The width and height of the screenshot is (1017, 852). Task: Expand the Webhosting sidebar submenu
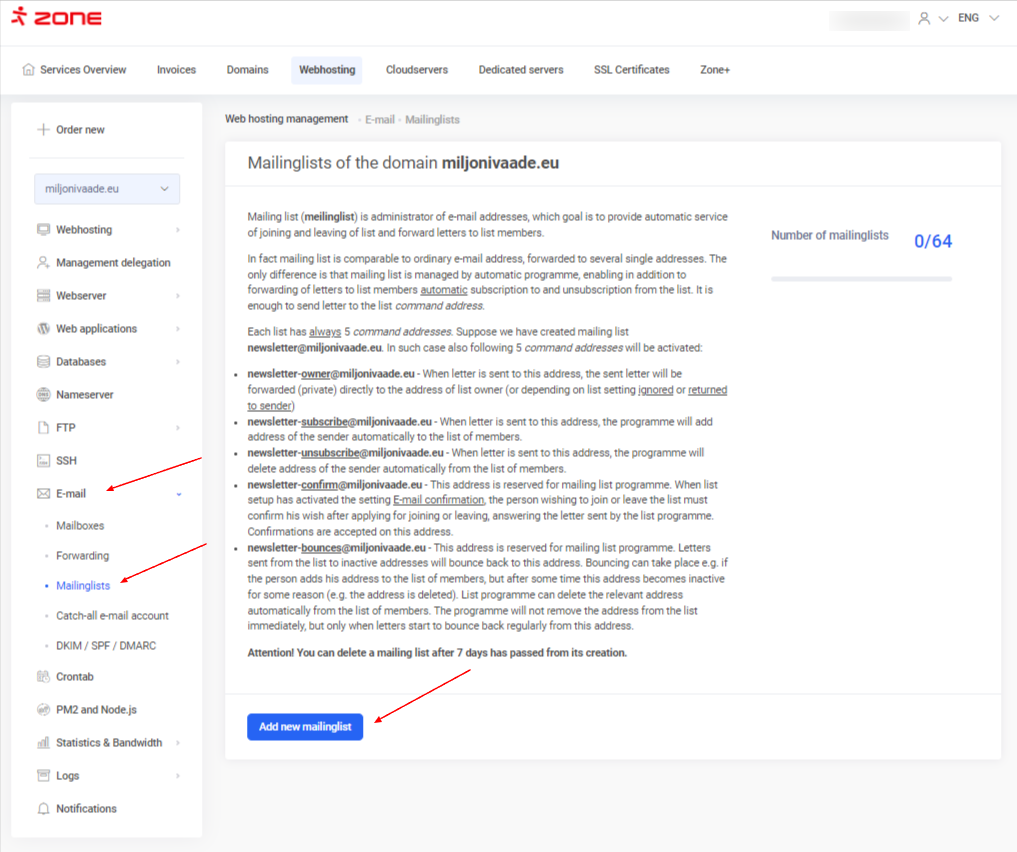tap(178, 230)
